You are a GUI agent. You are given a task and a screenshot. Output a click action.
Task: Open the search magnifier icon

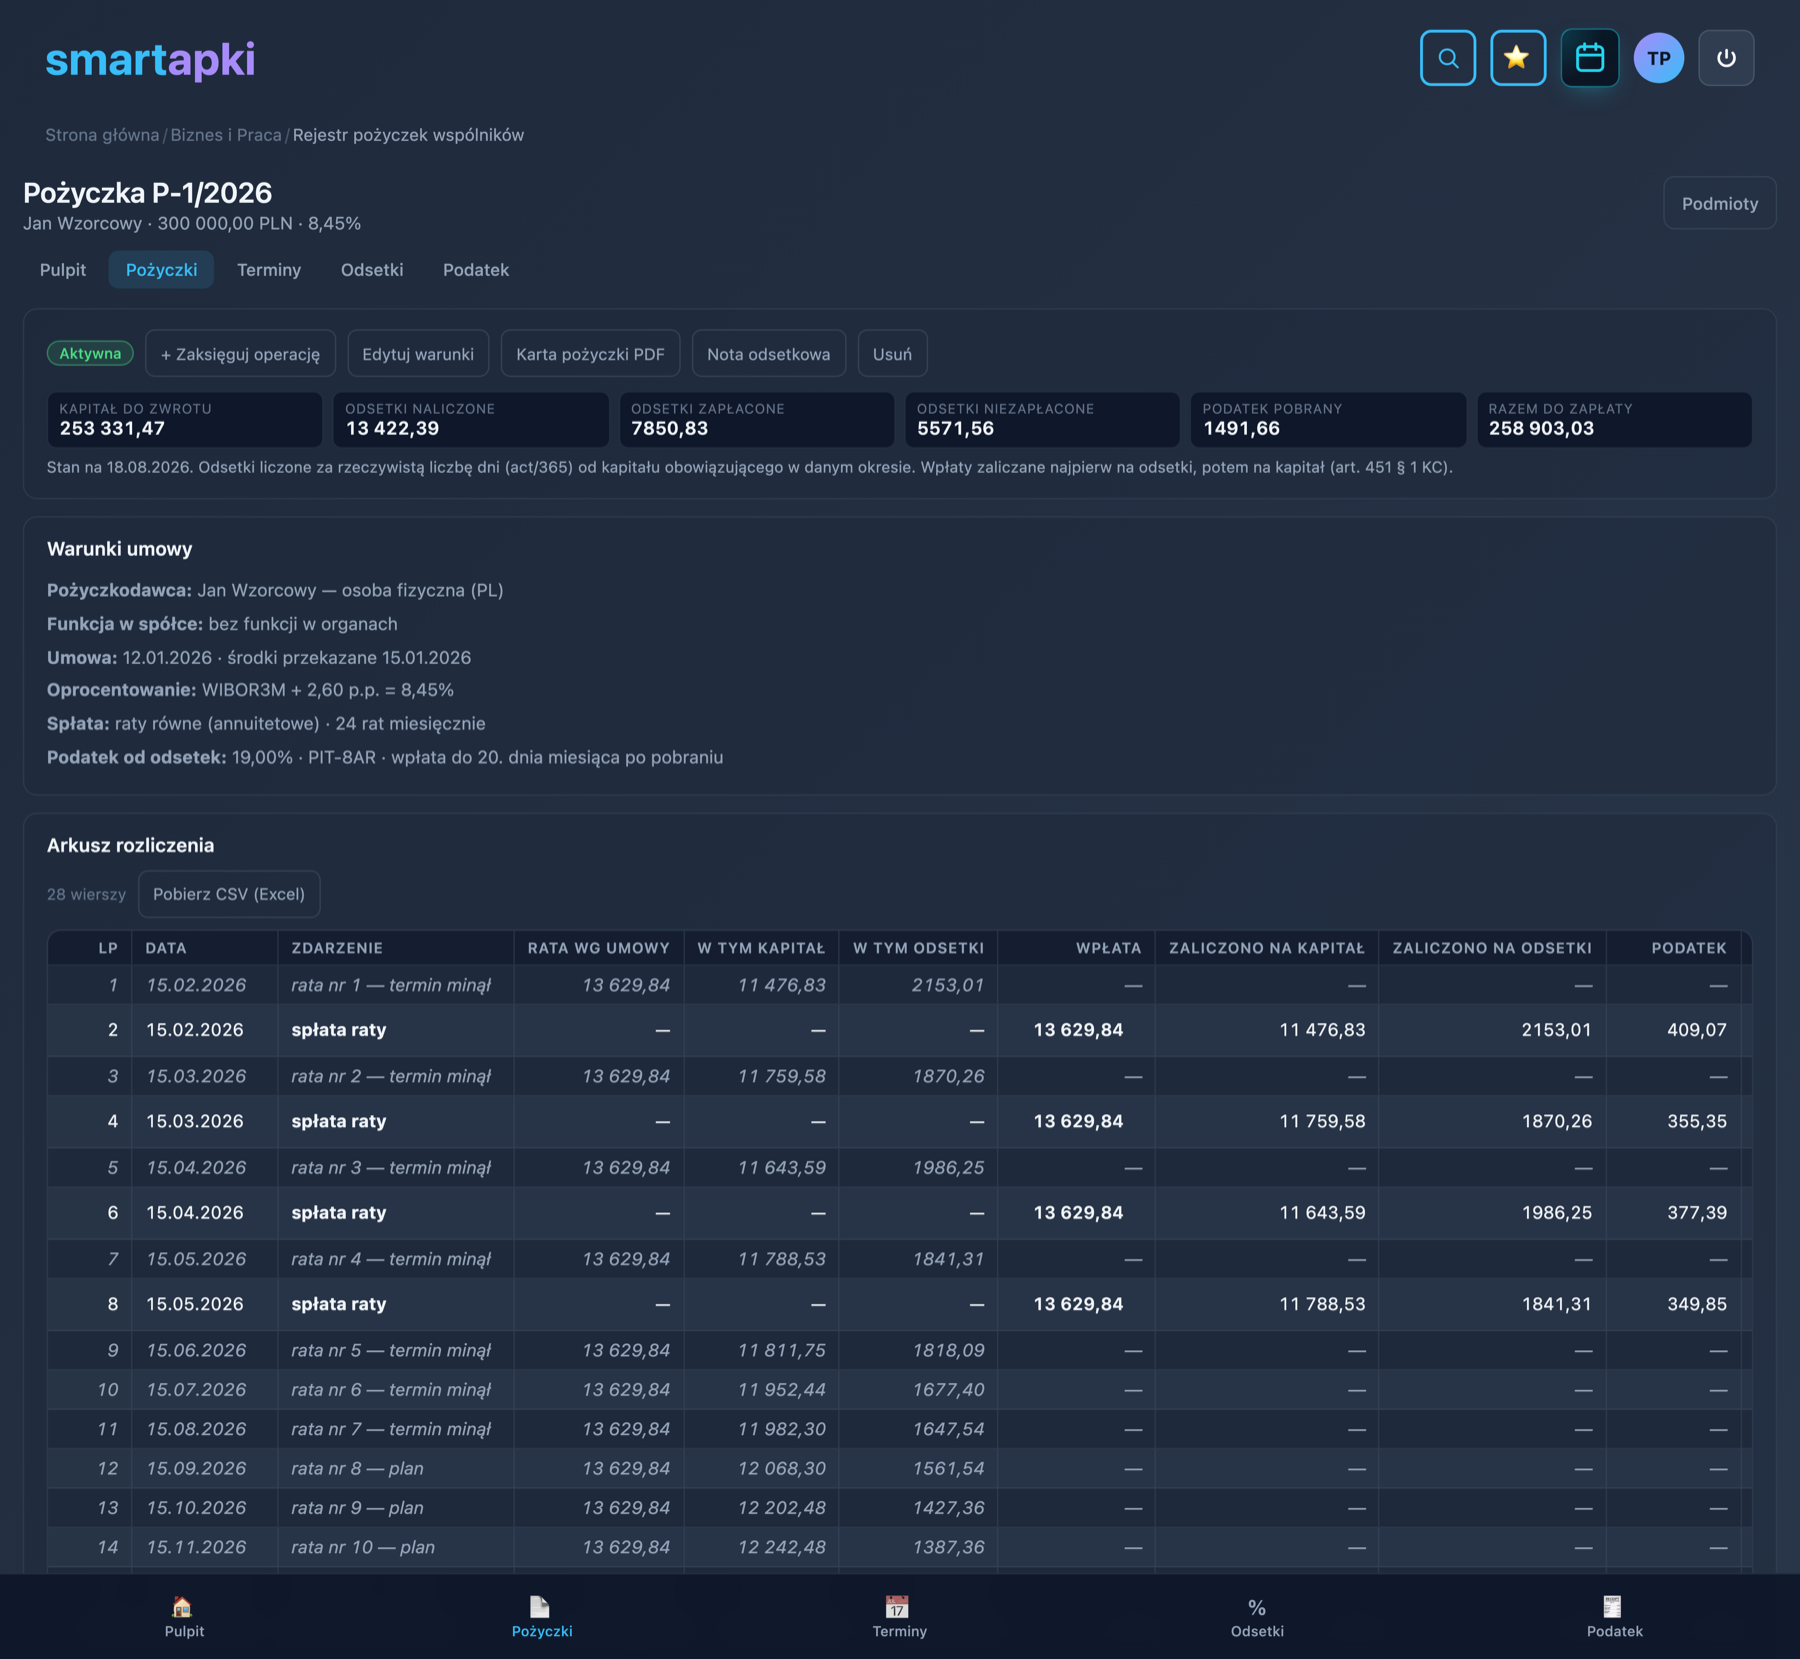tap(1447, 58)
